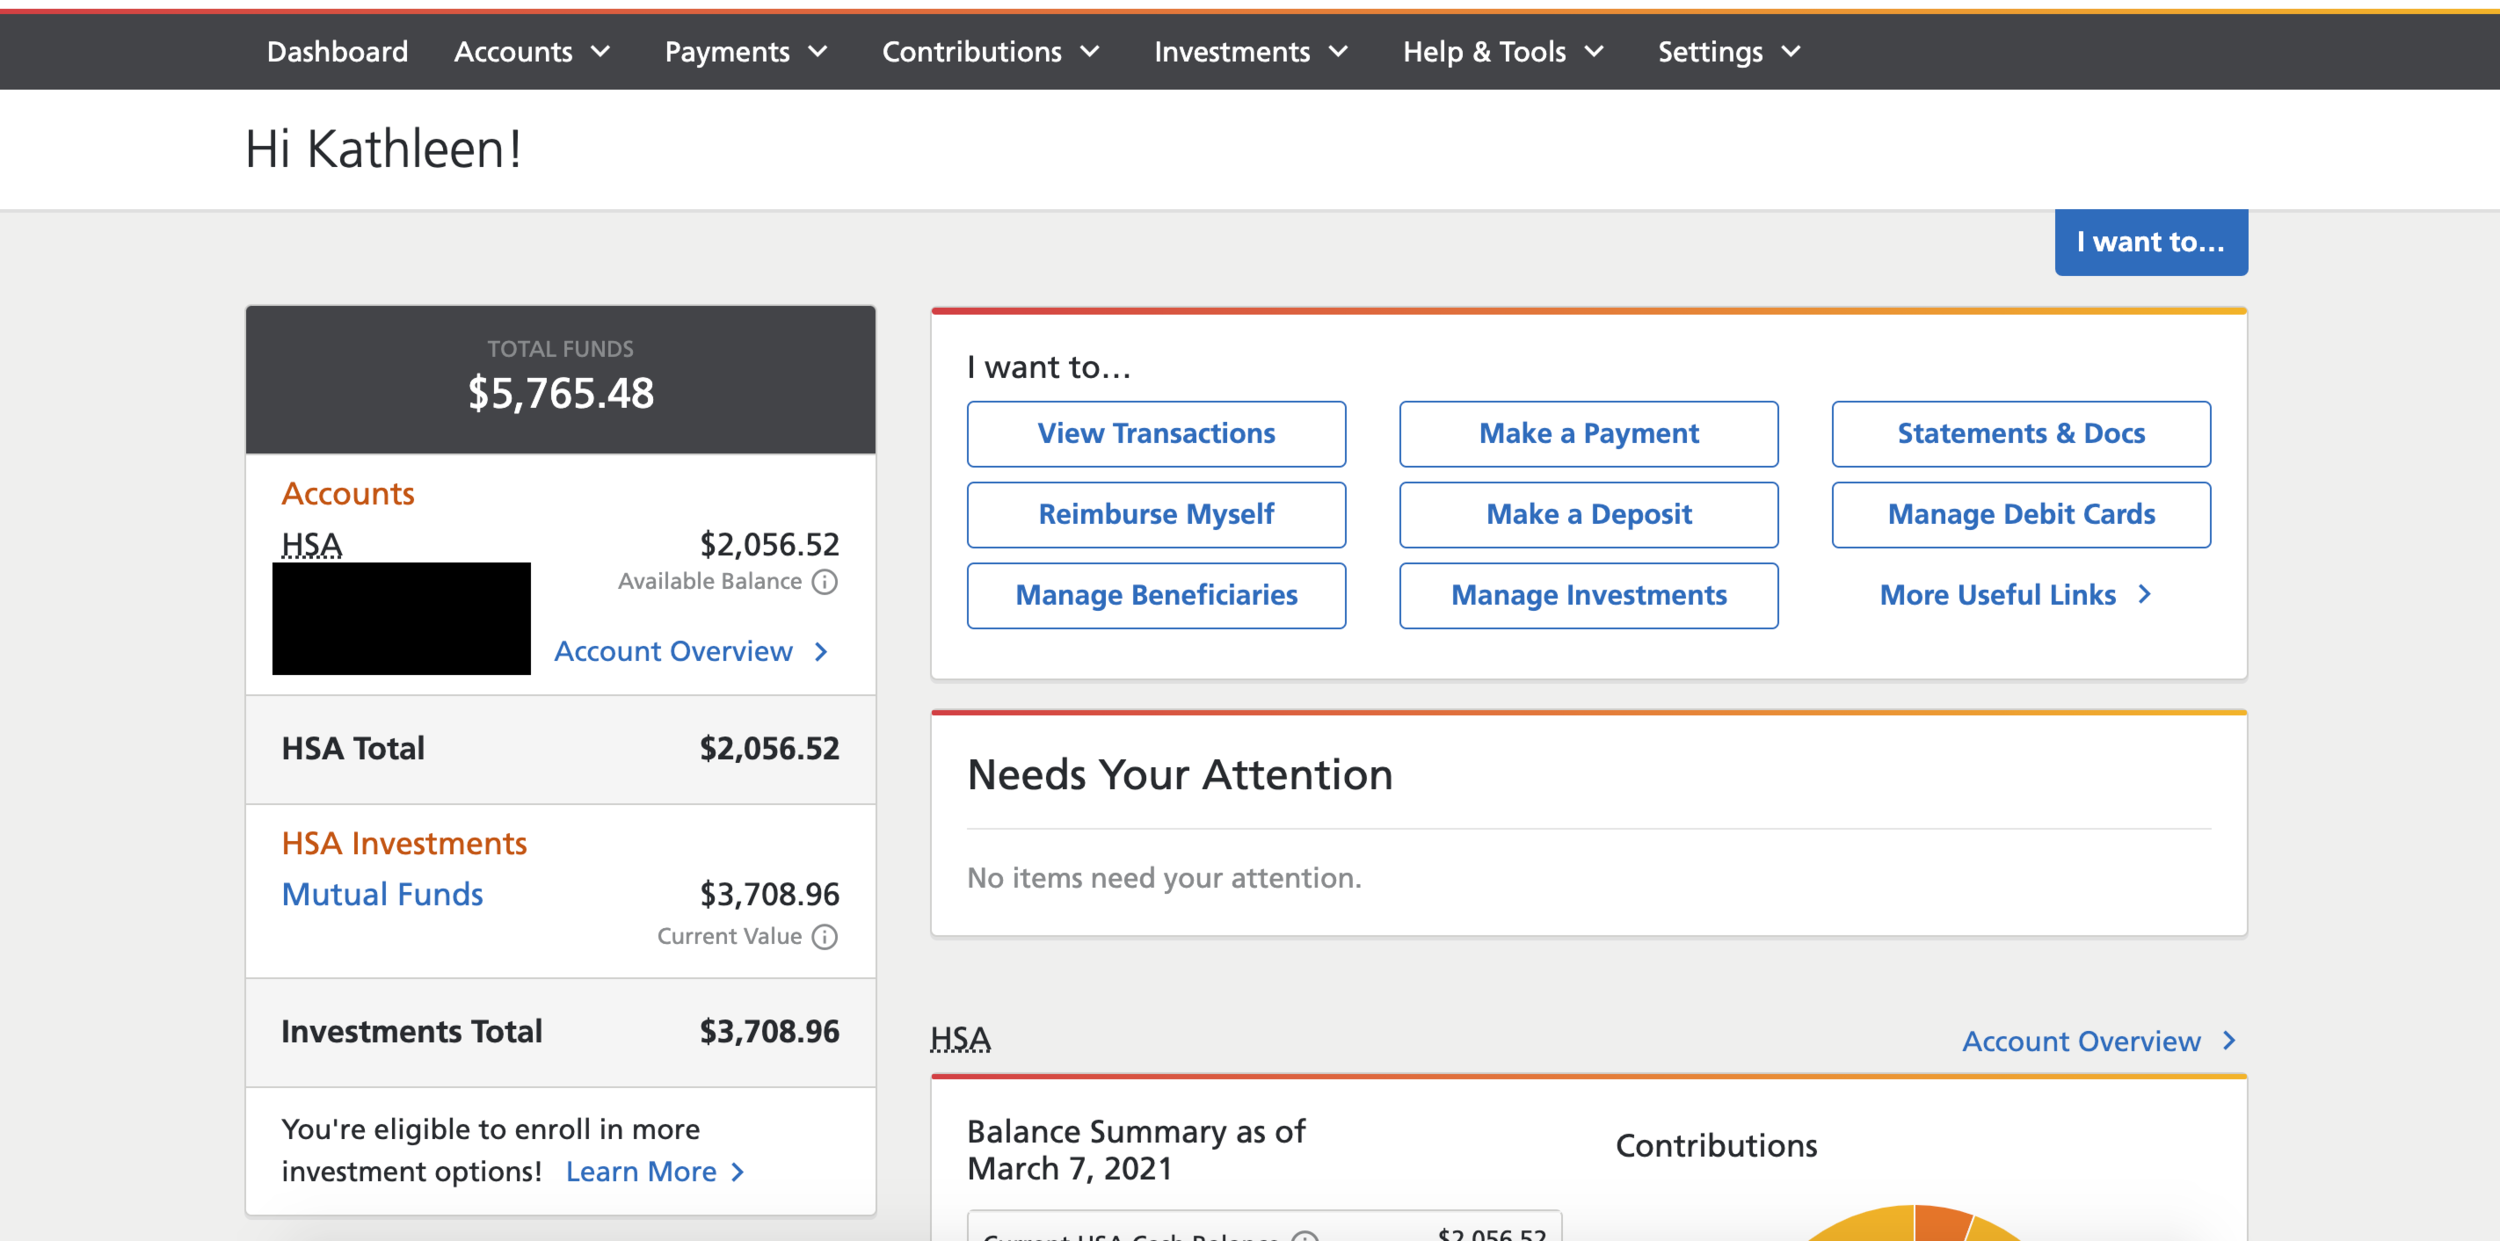Click info icon beside Current Value

point(824,937)
